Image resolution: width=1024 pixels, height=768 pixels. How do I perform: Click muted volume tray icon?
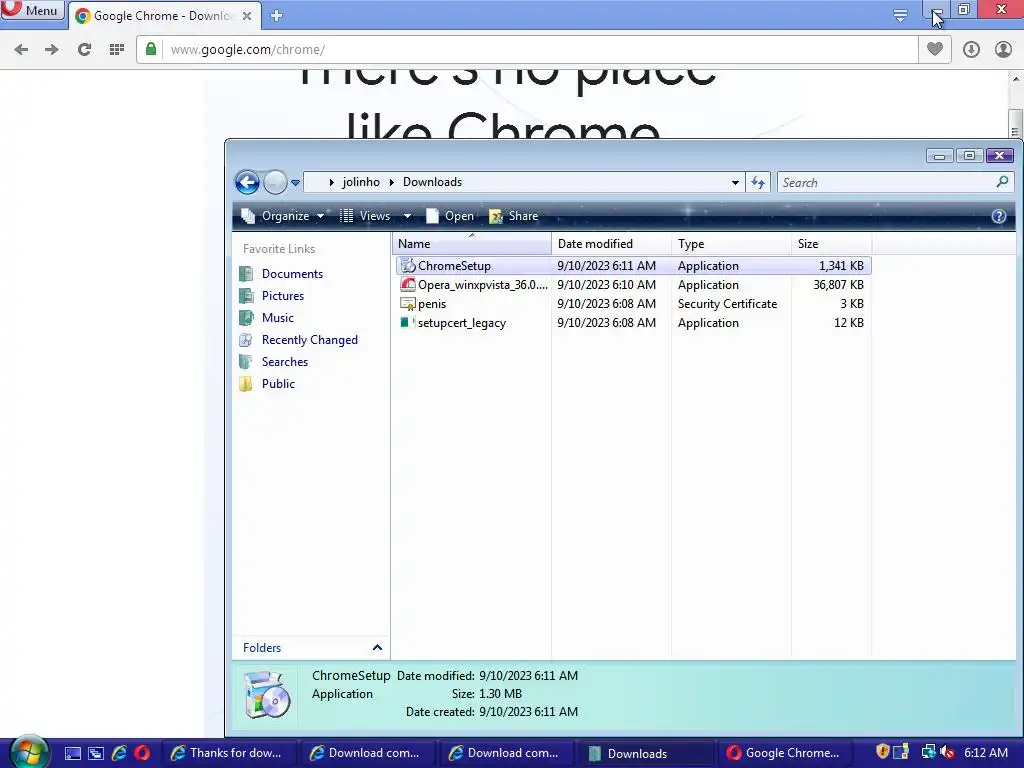[947, 752]
